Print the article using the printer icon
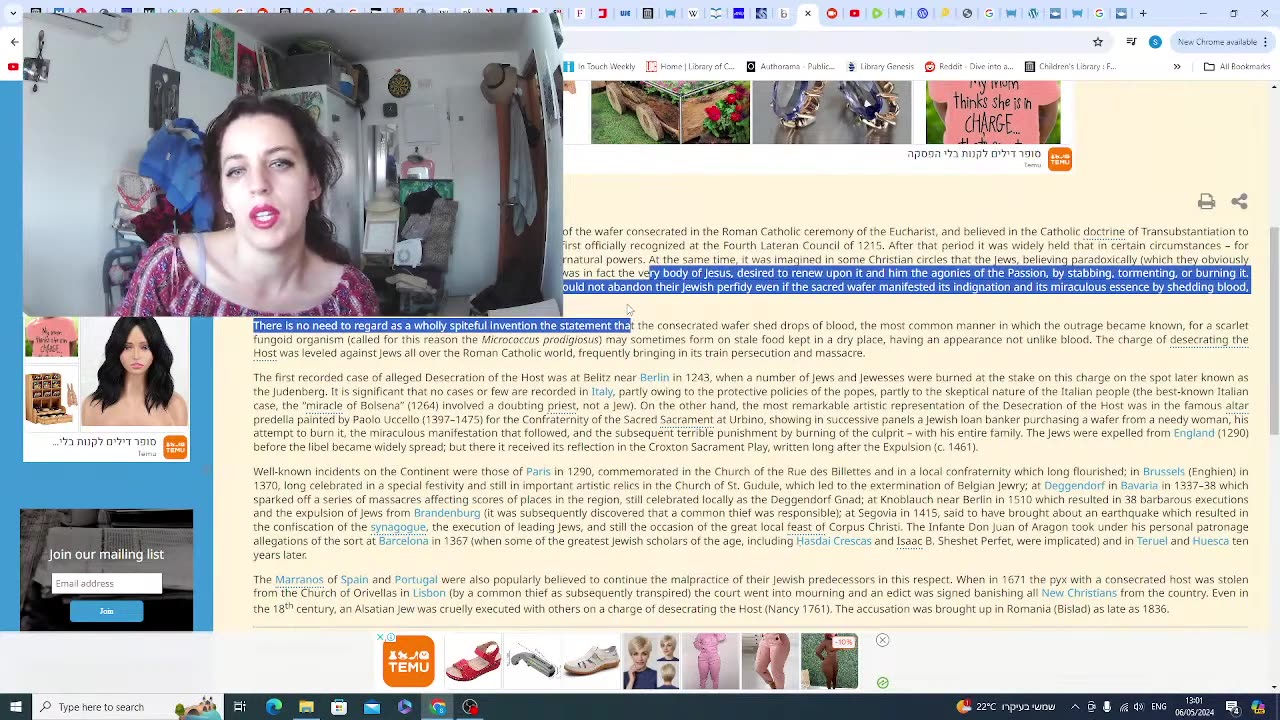The height and width of the screenshot is (720, 1280). [1206, 202]
